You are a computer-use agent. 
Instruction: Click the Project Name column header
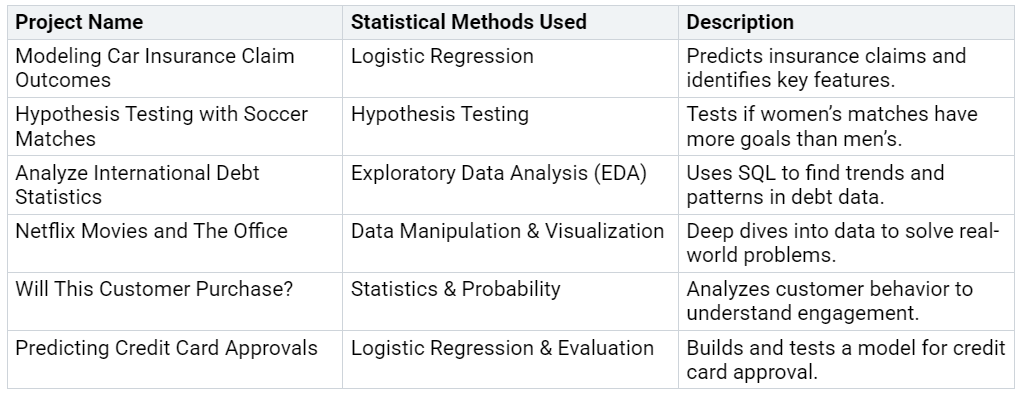175,22
